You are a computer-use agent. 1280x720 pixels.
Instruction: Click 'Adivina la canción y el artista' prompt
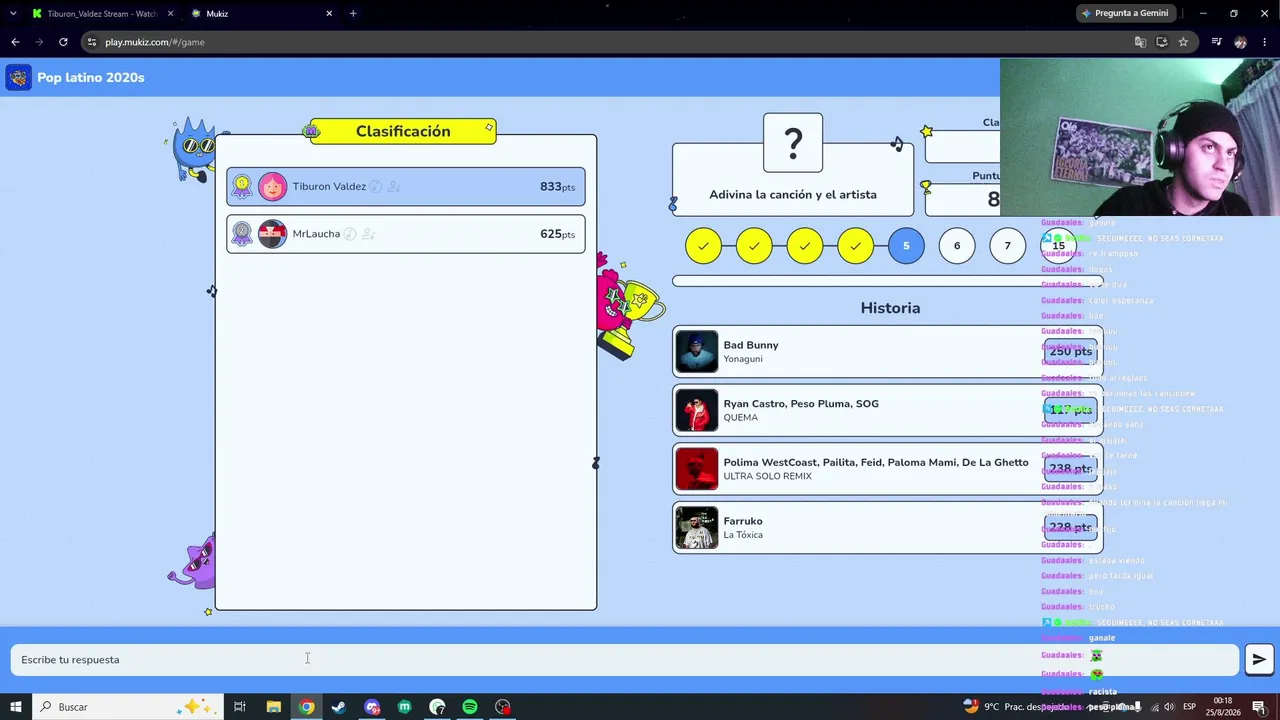[x=793, y=195]
